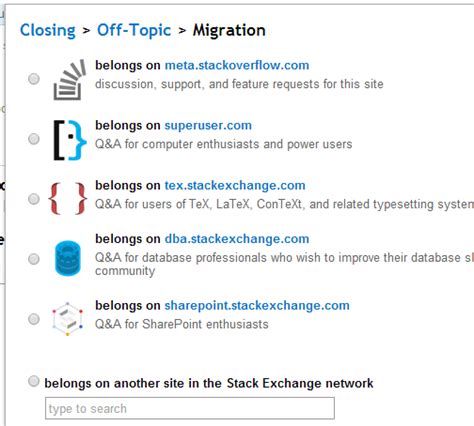Click the SharePoint hexagon logo icon
Screen dimensions: 474x426
click(68, 319)
